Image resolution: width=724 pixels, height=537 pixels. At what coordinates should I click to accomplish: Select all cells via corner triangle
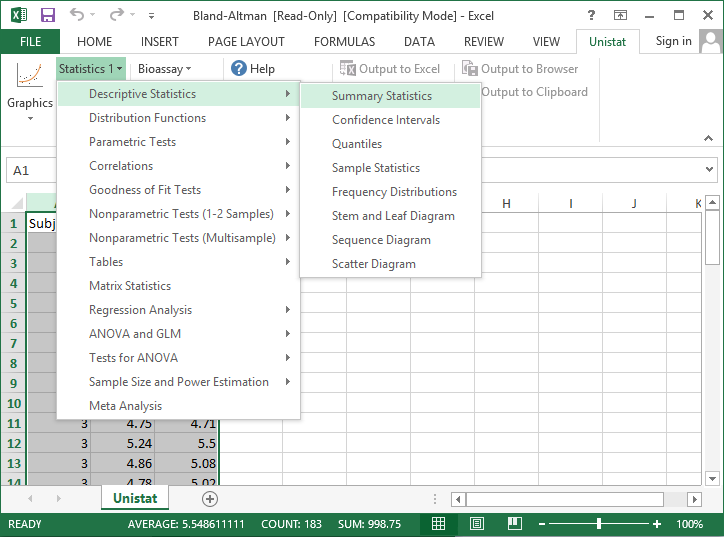coord(17,202)
